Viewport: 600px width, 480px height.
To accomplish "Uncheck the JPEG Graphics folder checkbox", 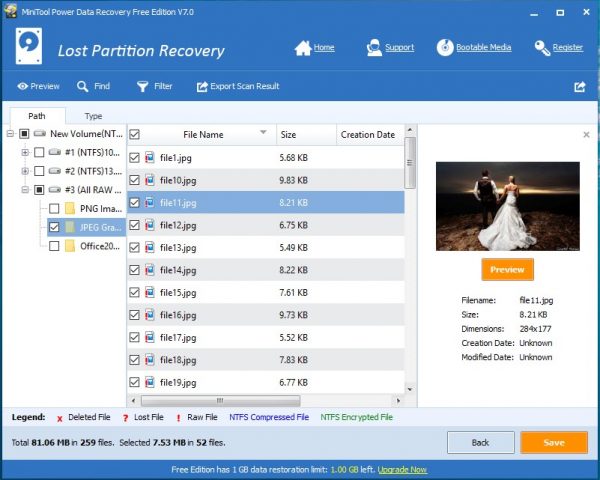I will pos(54,227).
